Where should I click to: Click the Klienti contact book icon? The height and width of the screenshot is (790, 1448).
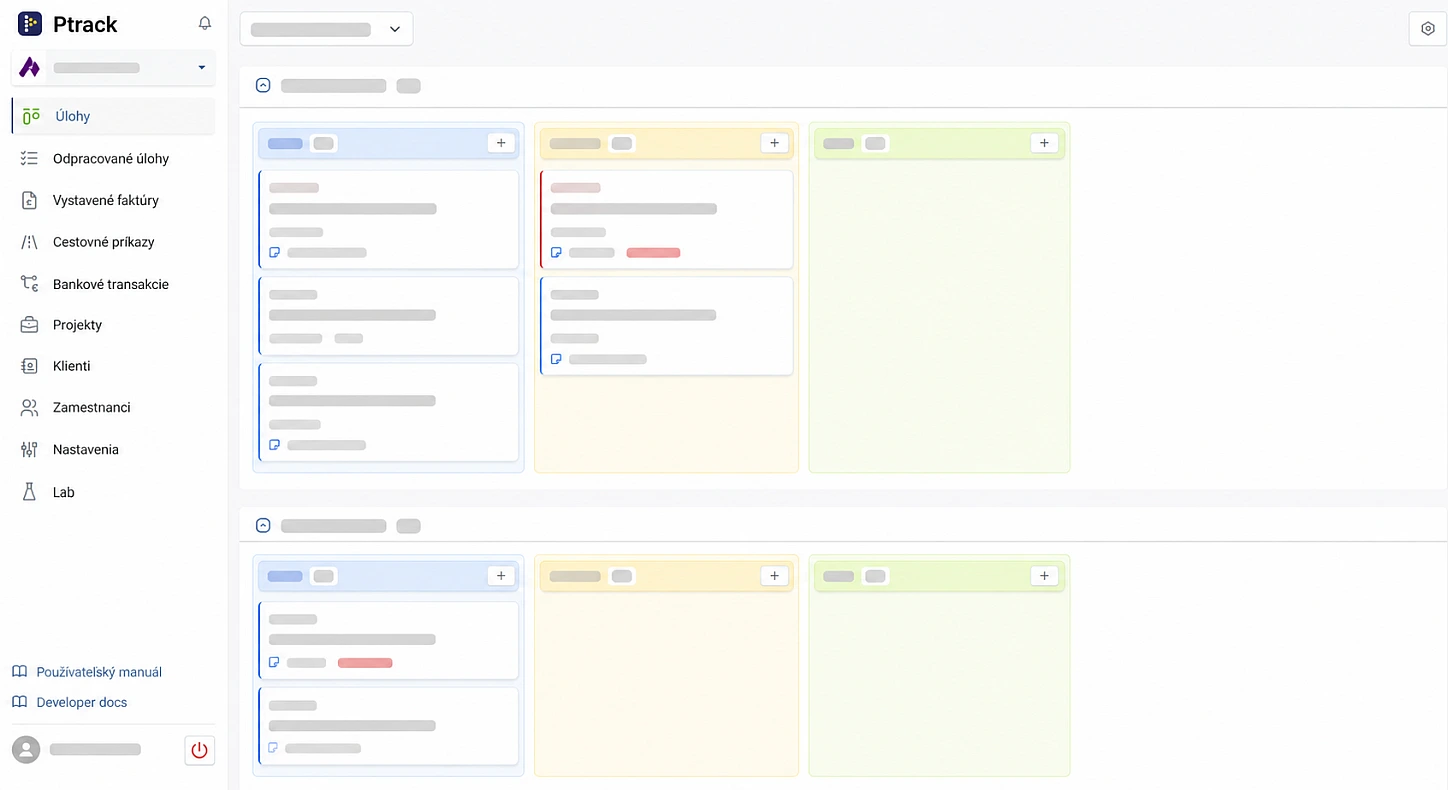coord(29,366)
